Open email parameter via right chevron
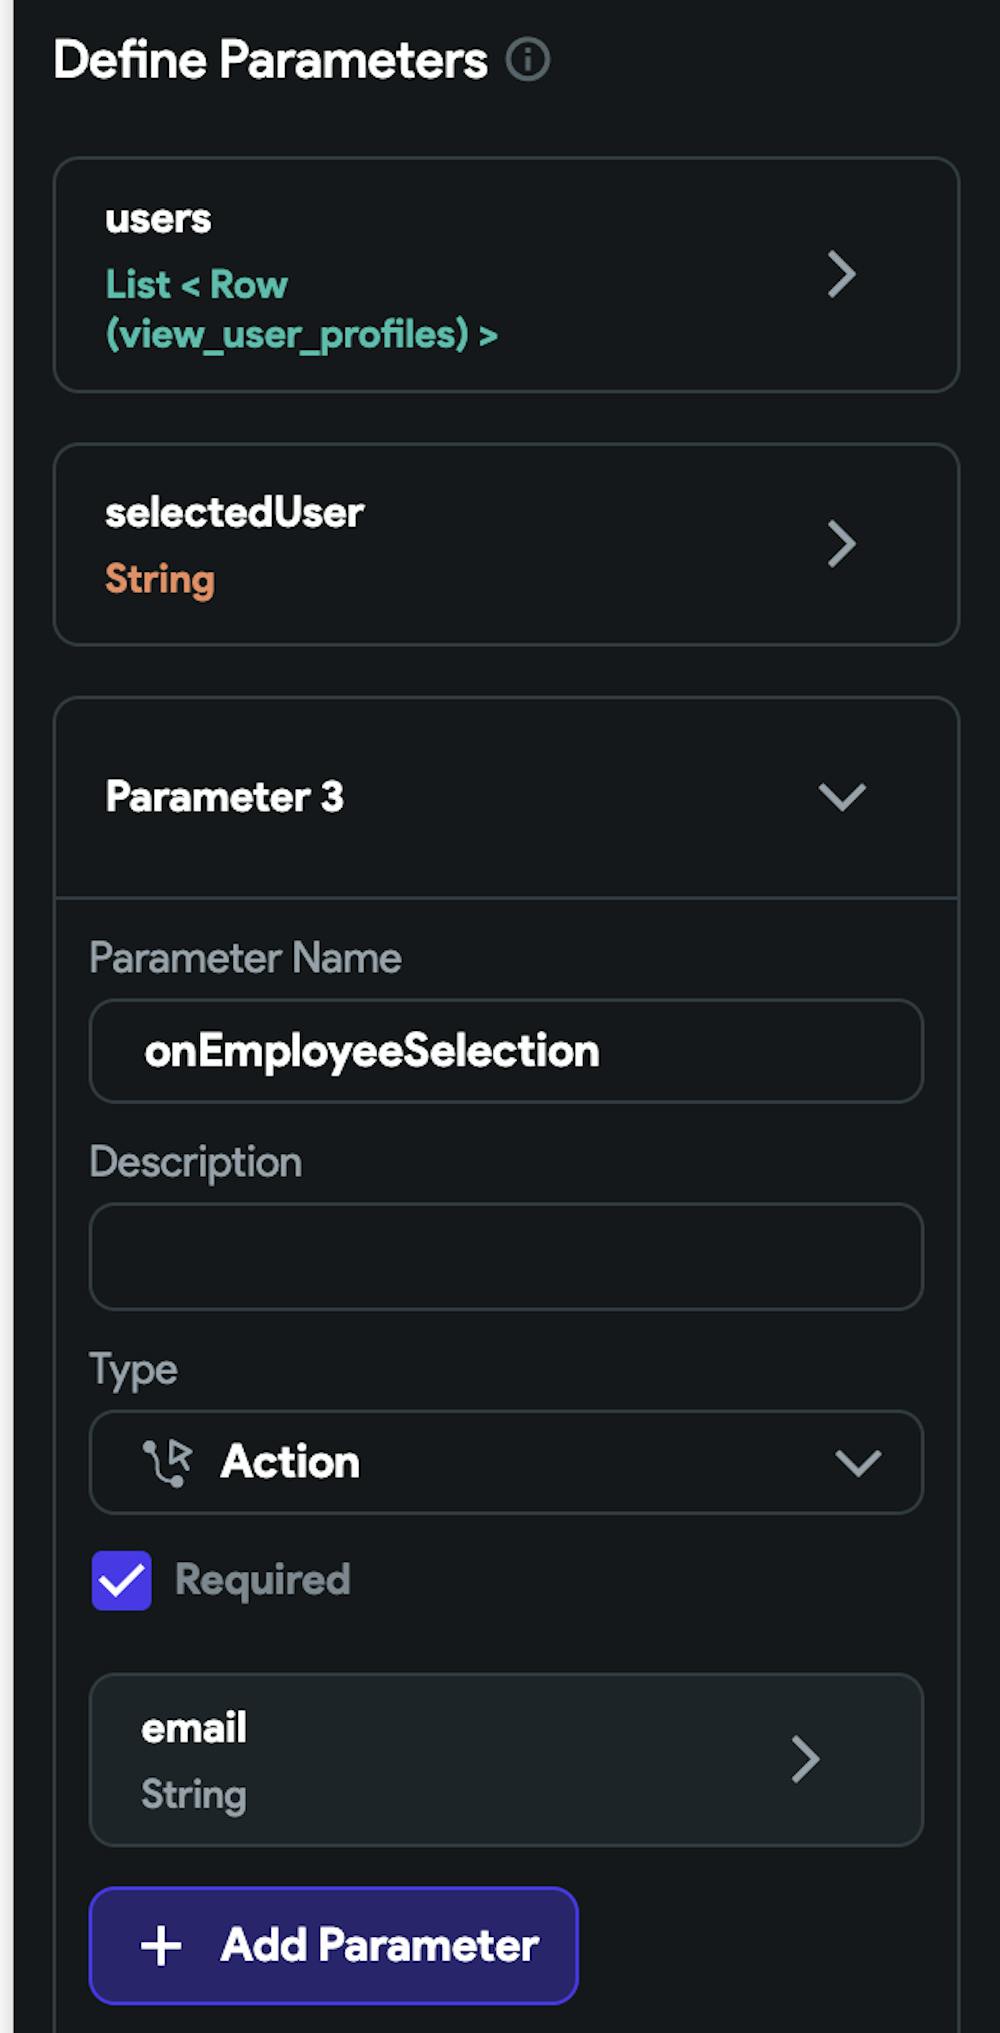 pyautogui.click(x=806, y=1760)
